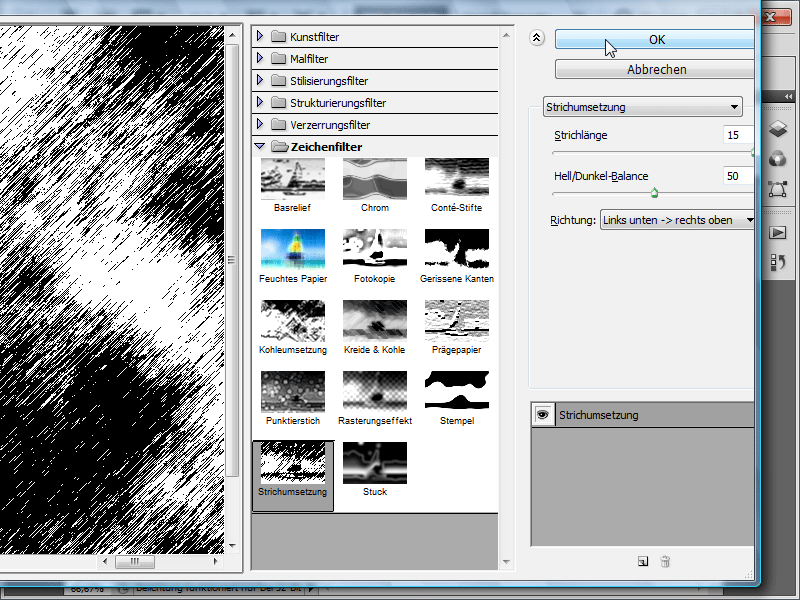The image size is (800, 600).
Task: Select the Chrom filter thumbnail
Action: [374, 179]
